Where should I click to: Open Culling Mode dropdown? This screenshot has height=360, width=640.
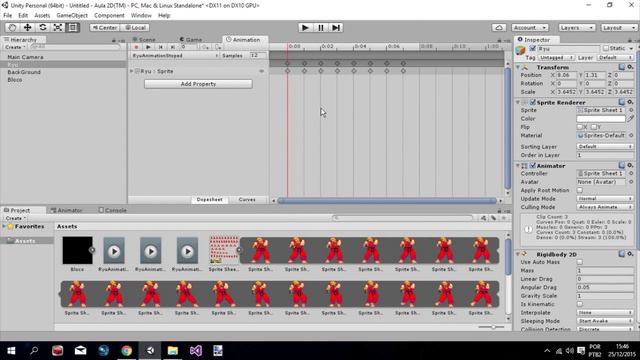pyautogui.click(x=605, y=207)
